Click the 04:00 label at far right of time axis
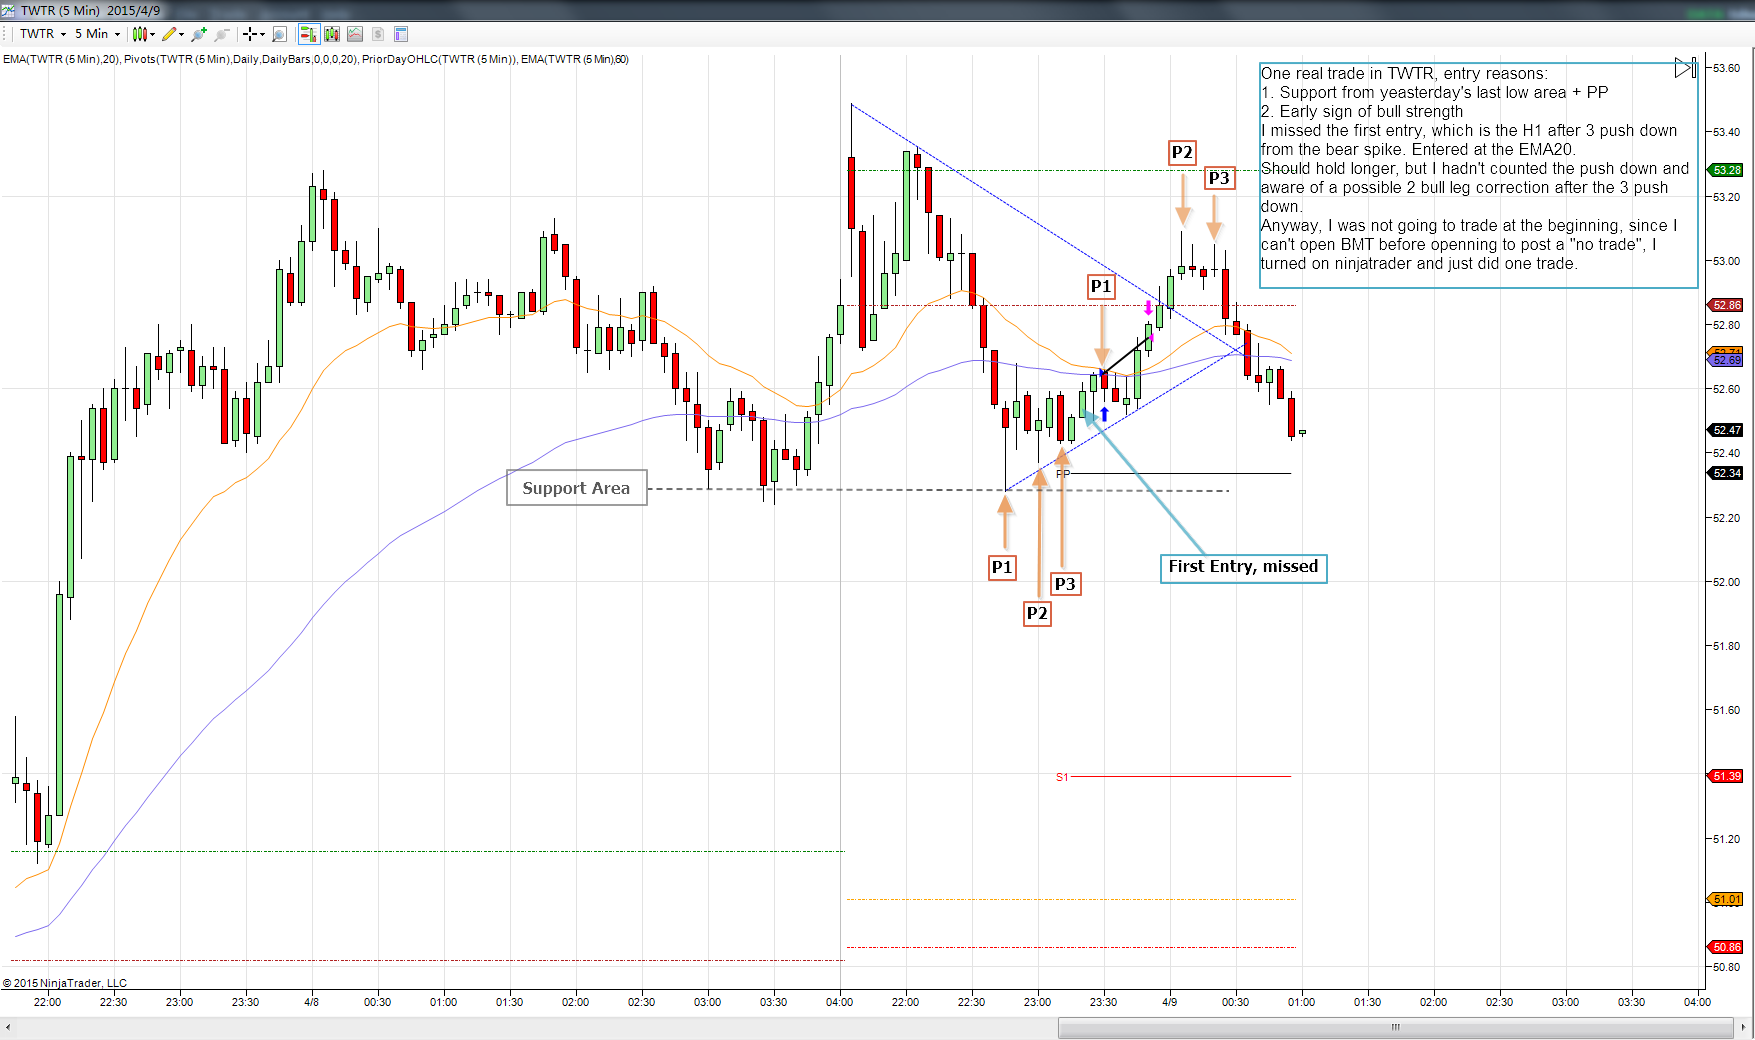The image size is (1755, 1040). pyautogui.click(x=1697, y=1002)
